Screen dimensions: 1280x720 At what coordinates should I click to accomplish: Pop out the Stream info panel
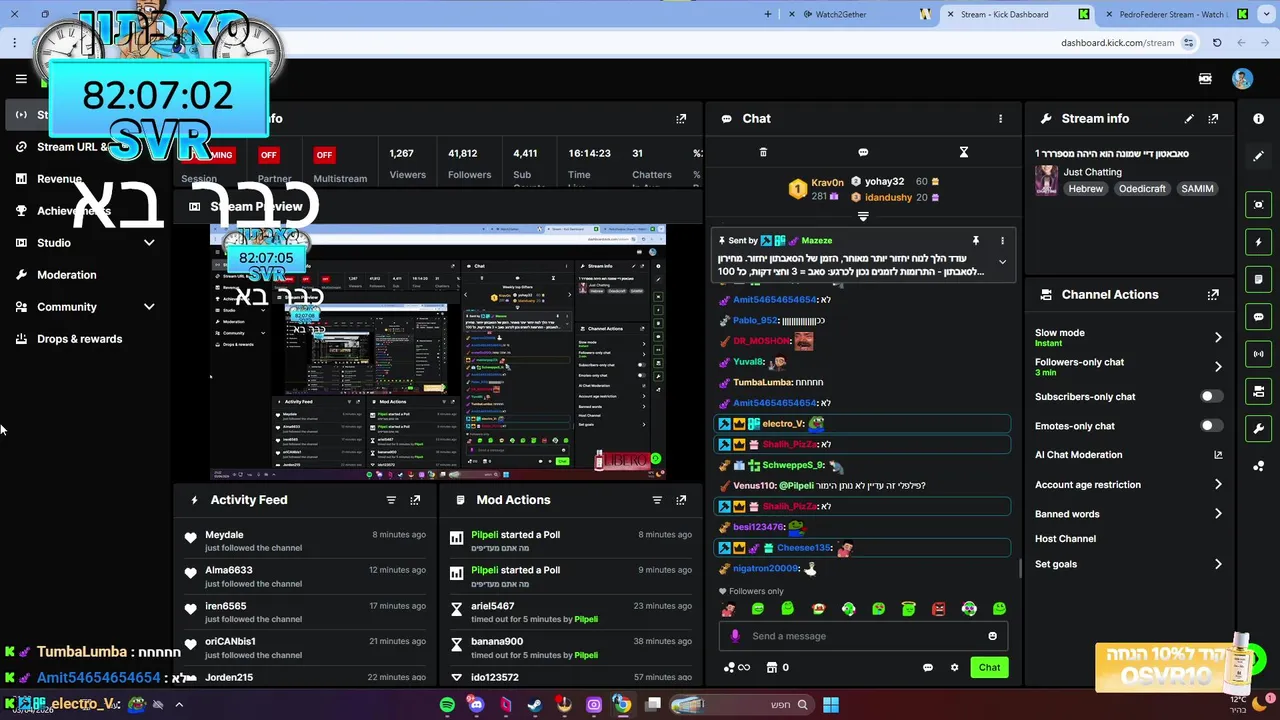click(1213, 118)
